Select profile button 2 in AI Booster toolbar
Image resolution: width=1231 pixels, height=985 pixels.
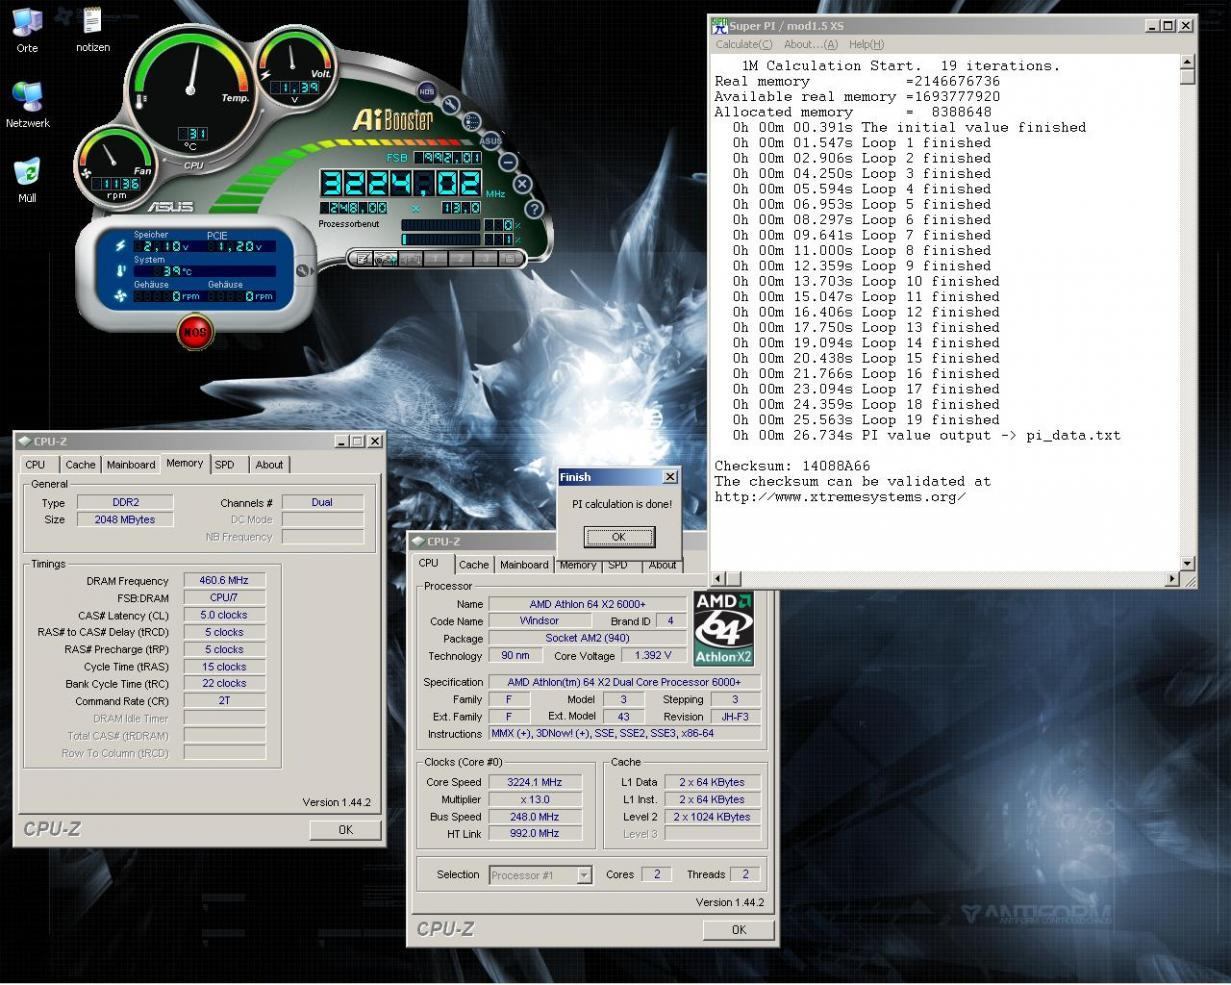coord(461,258)
